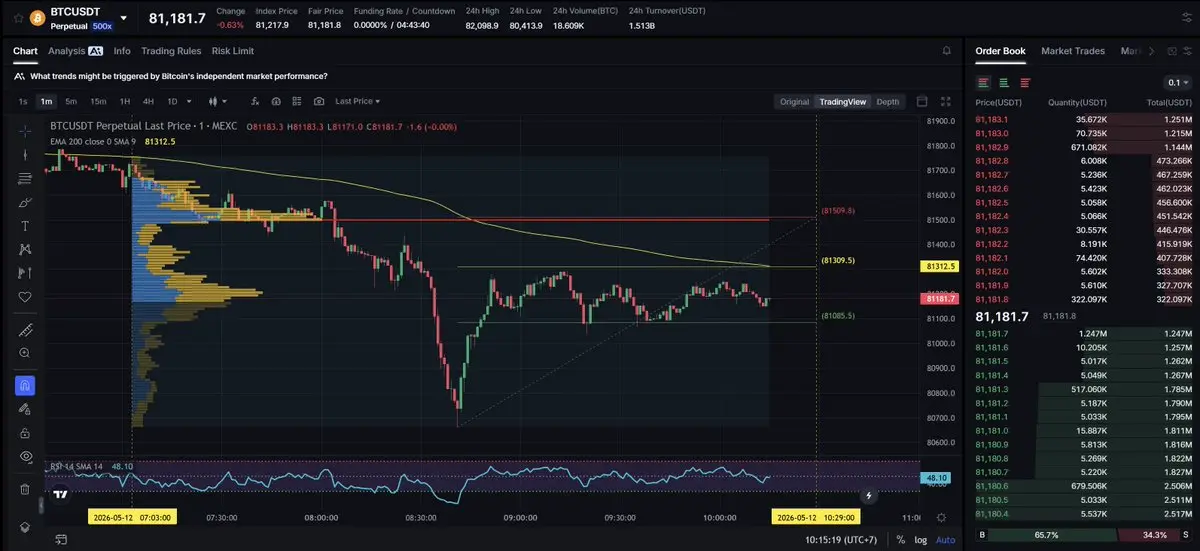Select the 1H timeframe
This screenshot has width=1200, height=551.
pos(125,101)
